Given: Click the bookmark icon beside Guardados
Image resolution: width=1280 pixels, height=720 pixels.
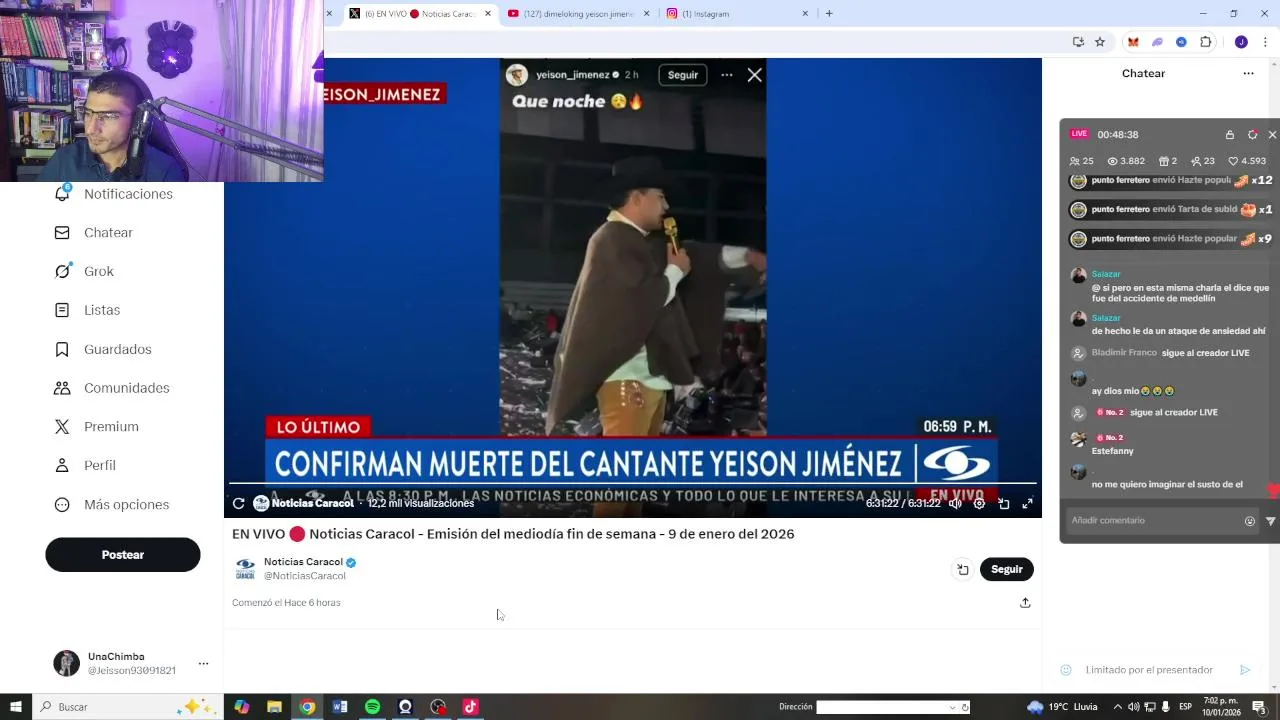Looking at the screenshot, I should [x=62, y=349].
